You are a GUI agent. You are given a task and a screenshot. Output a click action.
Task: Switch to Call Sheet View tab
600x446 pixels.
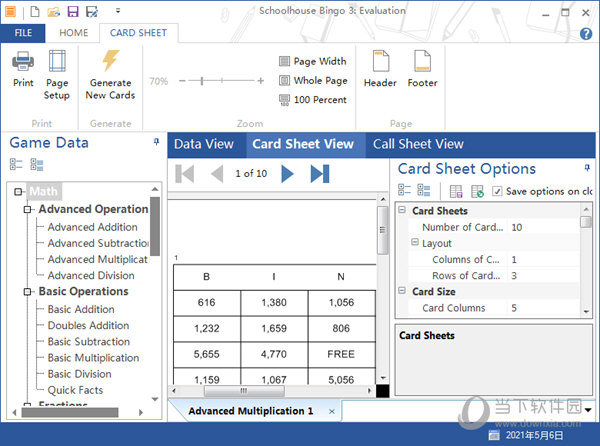click(418, 144)
